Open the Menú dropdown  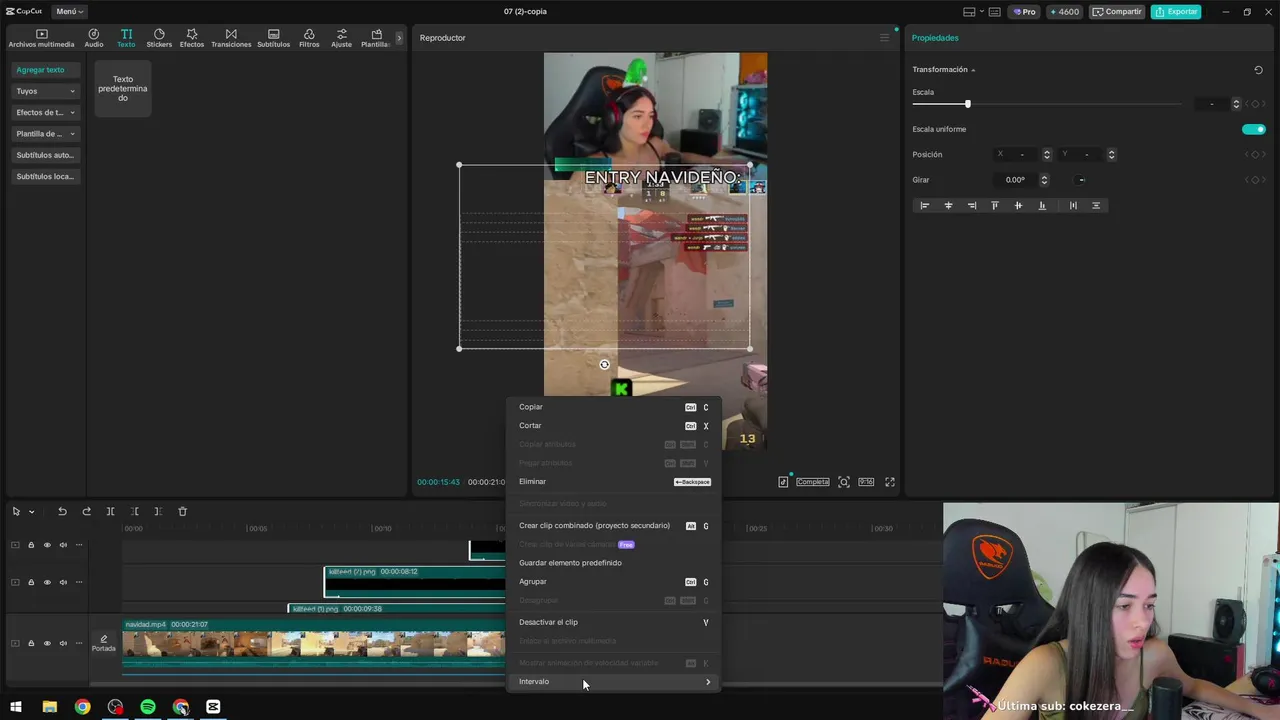click(69, 12)
